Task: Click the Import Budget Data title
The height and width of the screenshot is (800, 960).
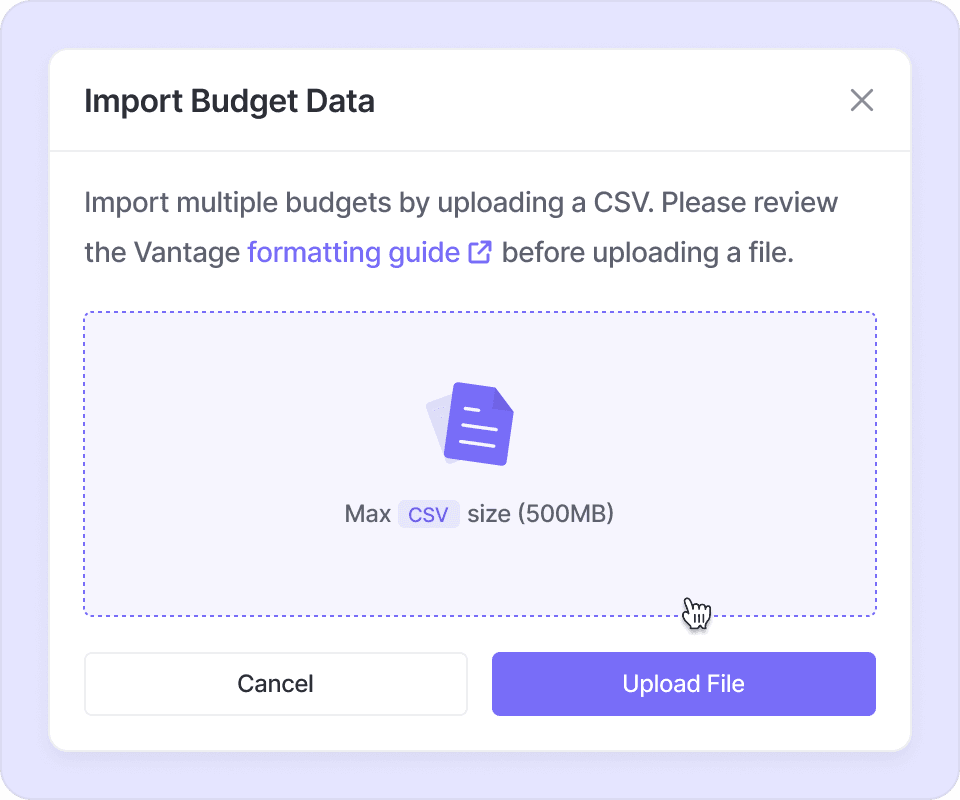Action: pos(229,101)
